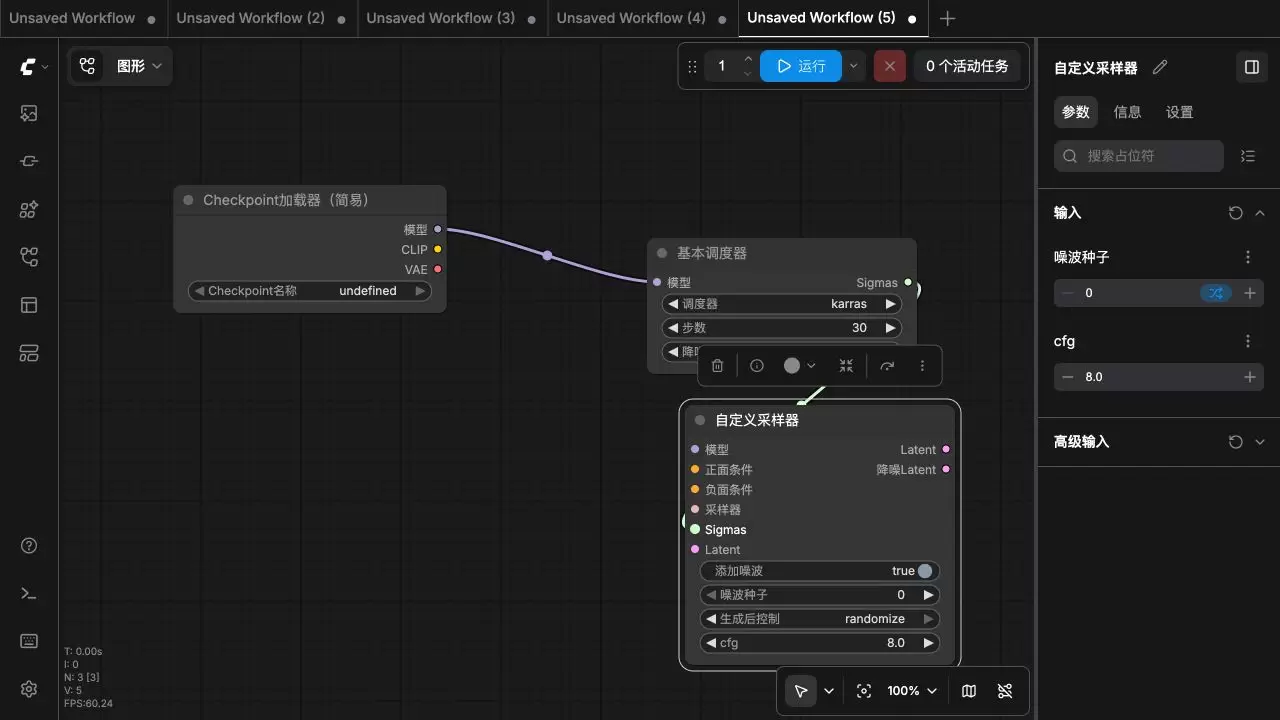Click the fit view icon in bottom toolbar
Screen dimensions: 1280x720
[864, 691]
